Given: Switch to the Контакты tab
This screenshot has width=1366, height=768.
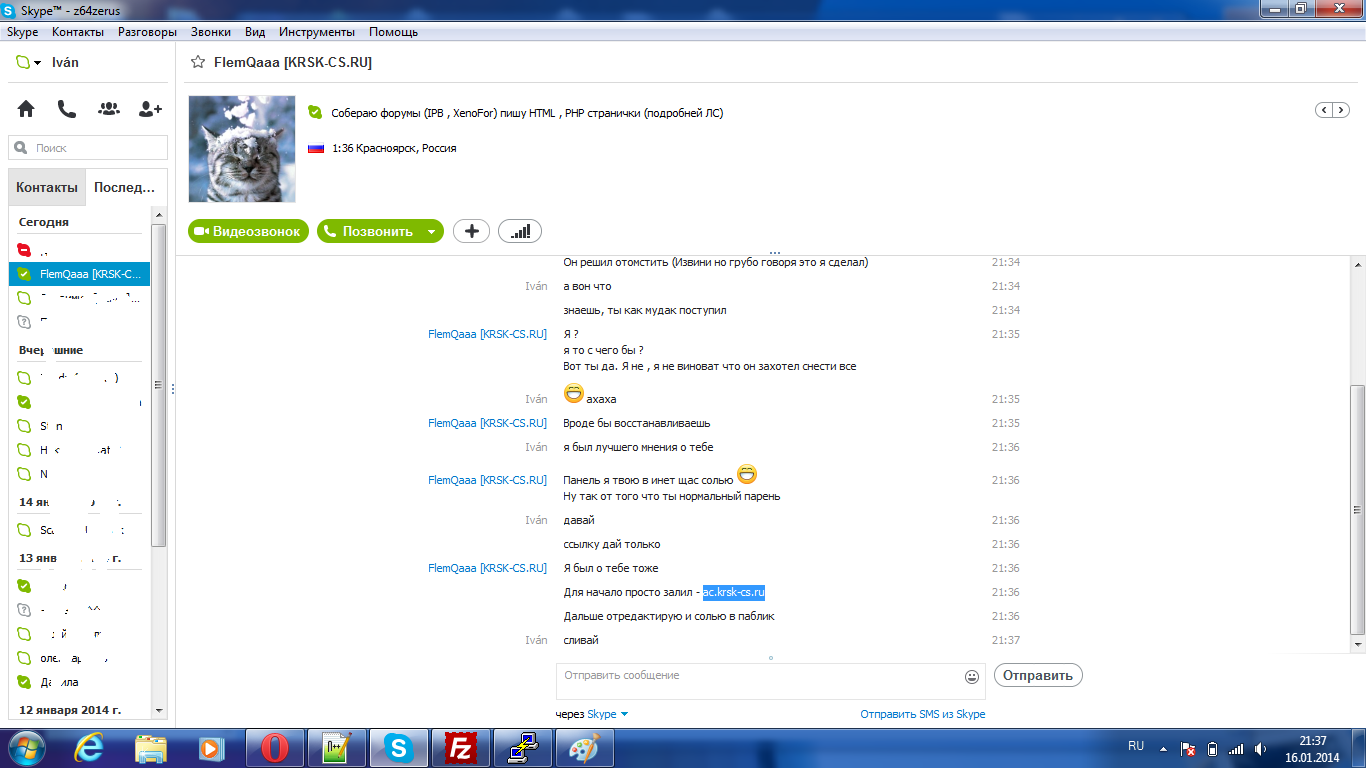Looking at the screenshot, I should coord(47,187).
